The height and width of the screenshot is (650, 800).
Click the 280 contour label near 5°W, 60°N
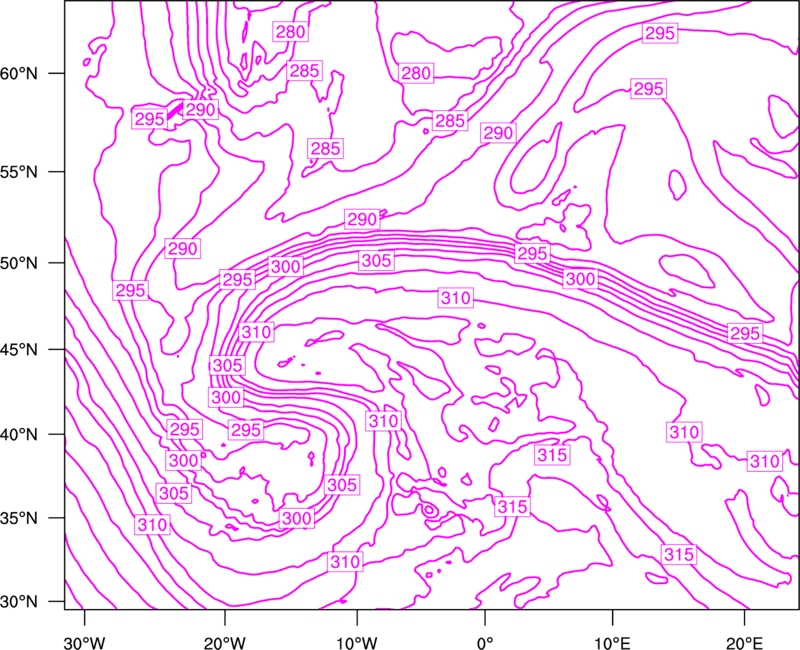[x=416, y=73]
